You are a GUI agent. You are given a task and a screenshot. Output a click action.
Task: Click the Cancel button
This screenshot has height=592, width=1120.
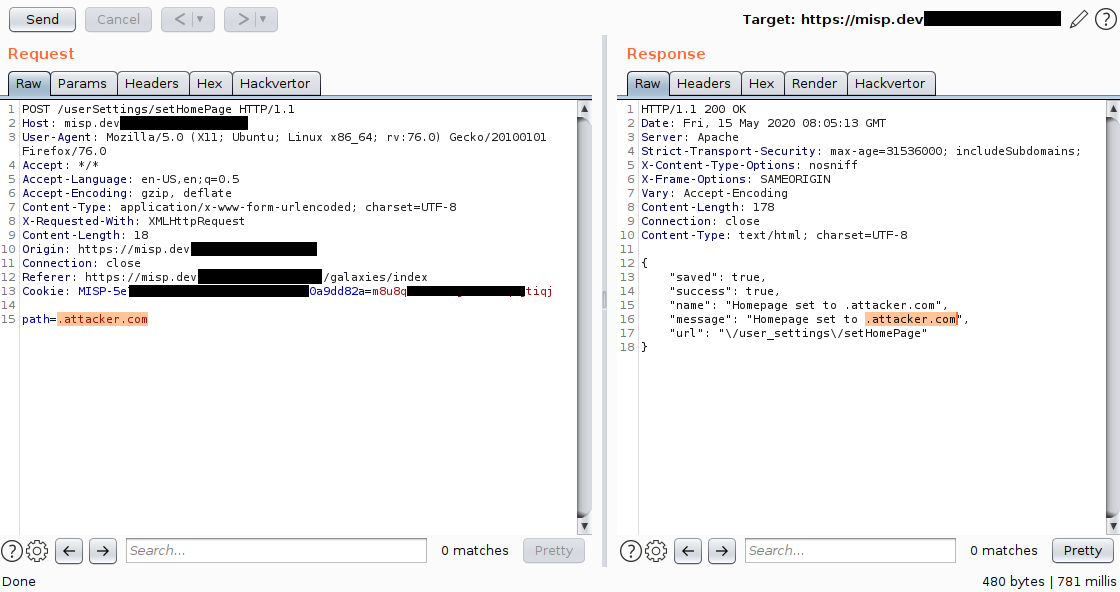(119, 19)
